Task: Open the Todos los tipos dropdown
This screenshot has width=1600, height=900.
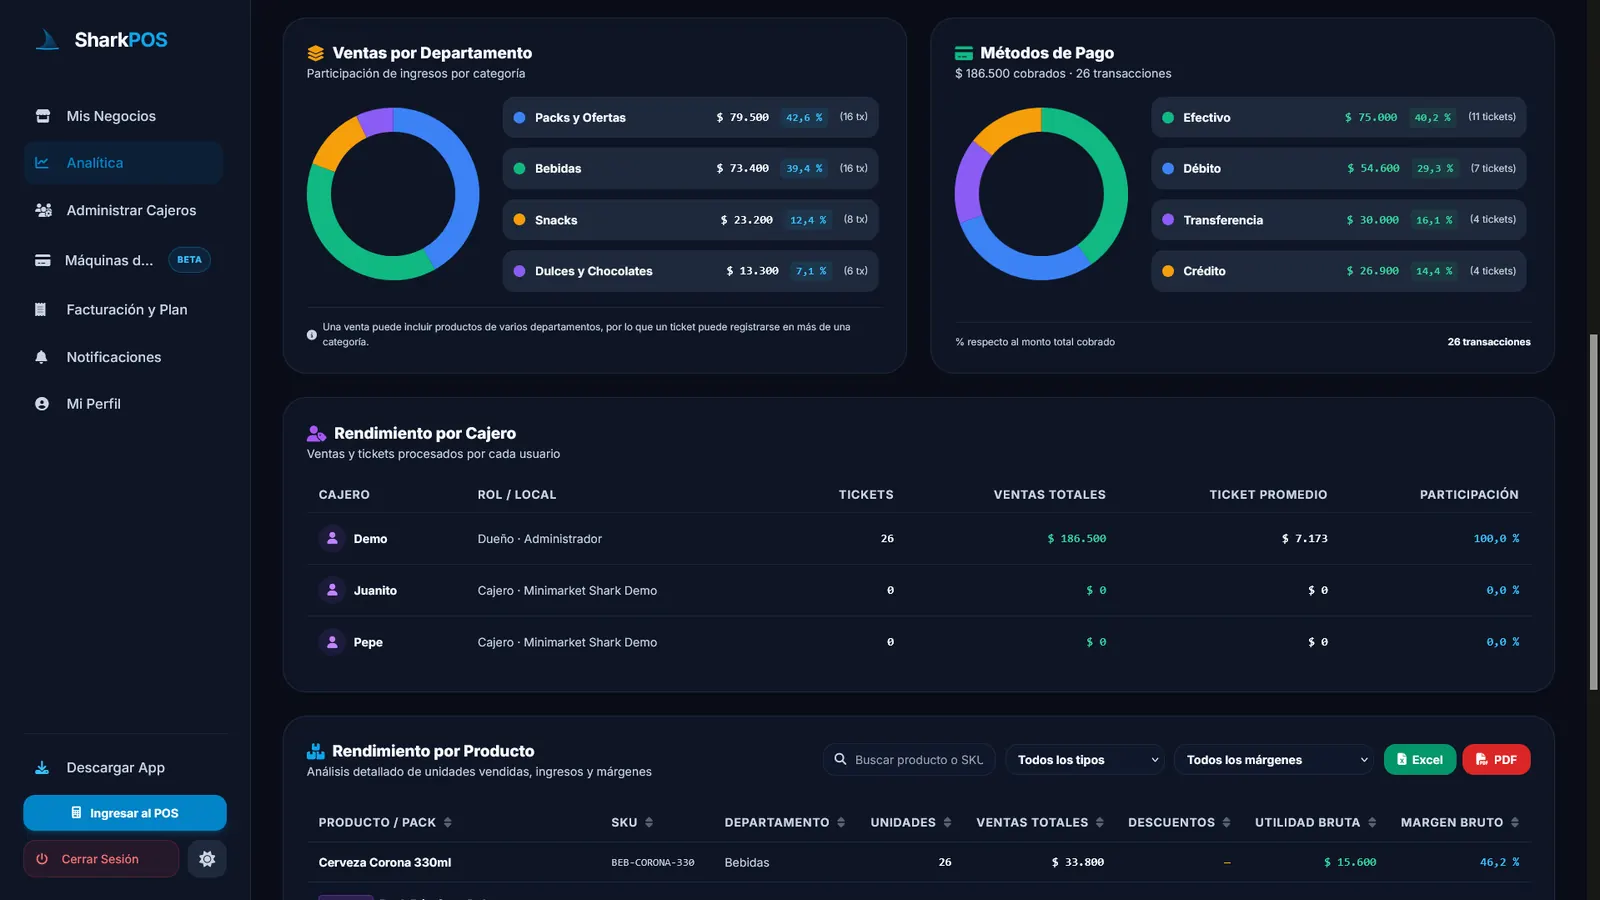Action: 1085,760
